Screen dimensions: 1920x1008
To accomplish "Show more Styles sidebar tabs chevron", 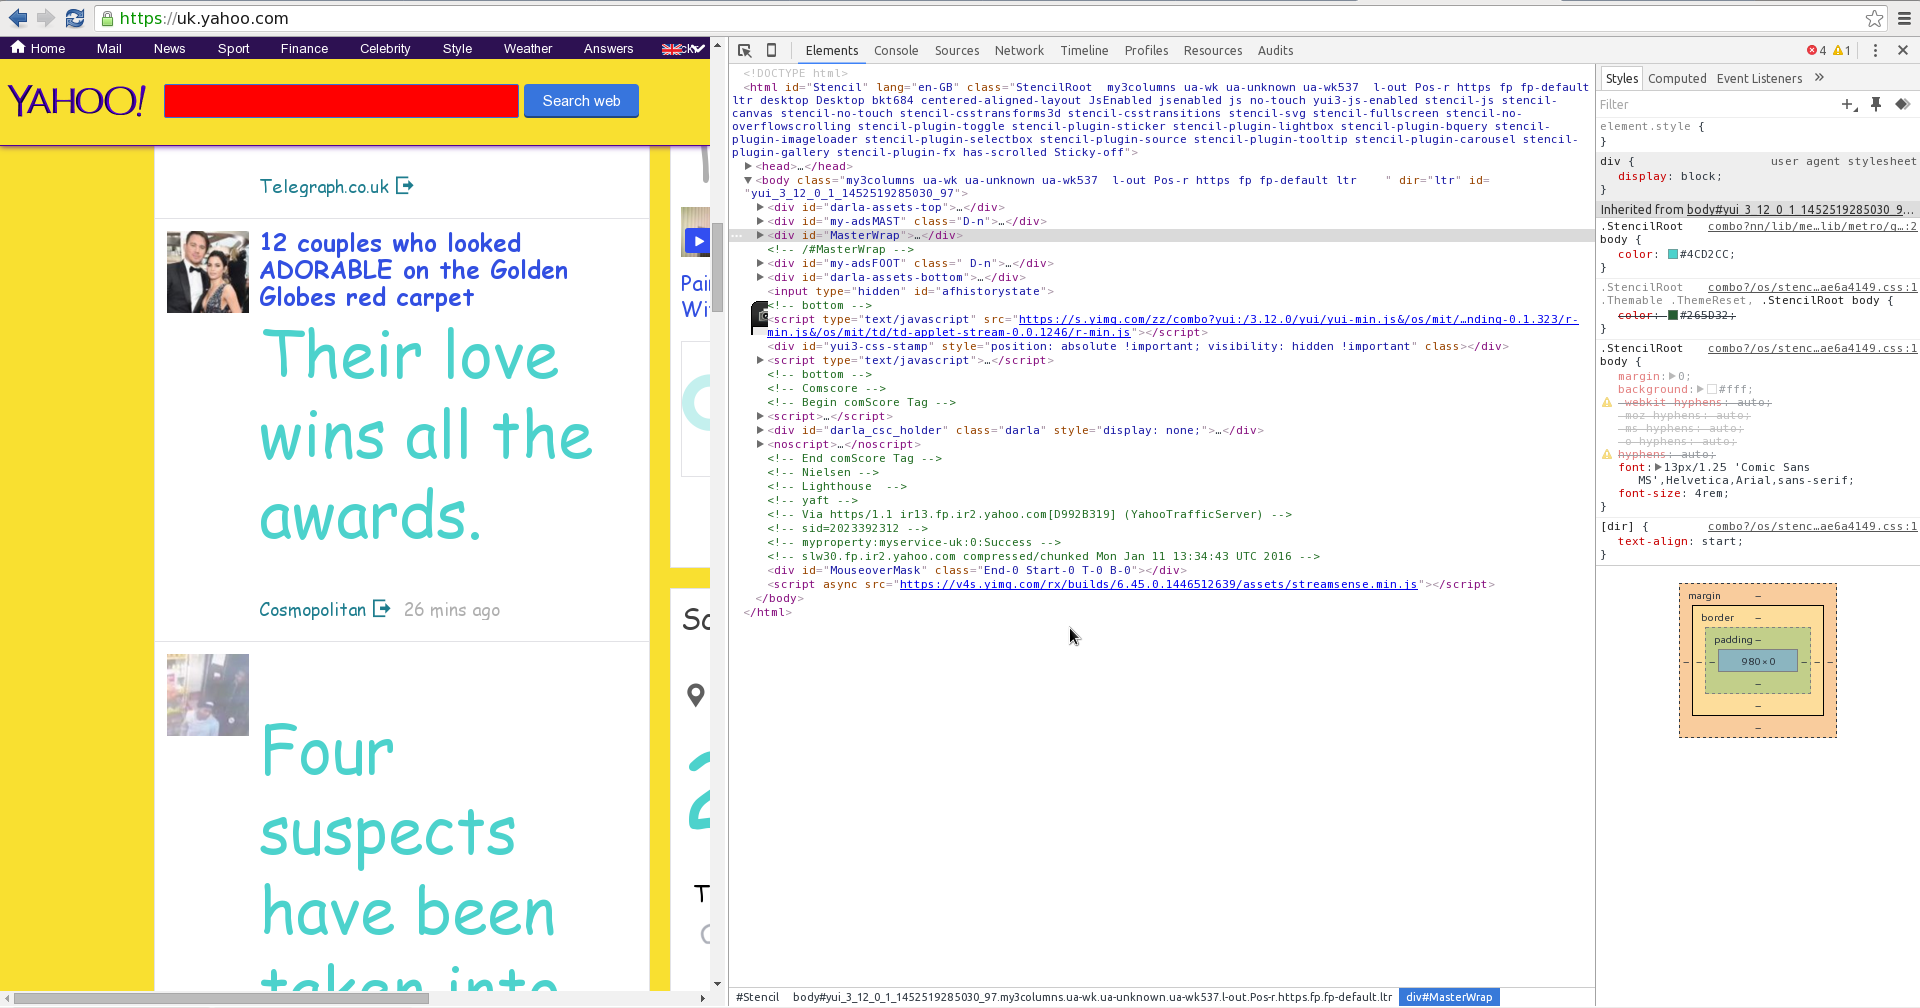I will coord(1819,78).
